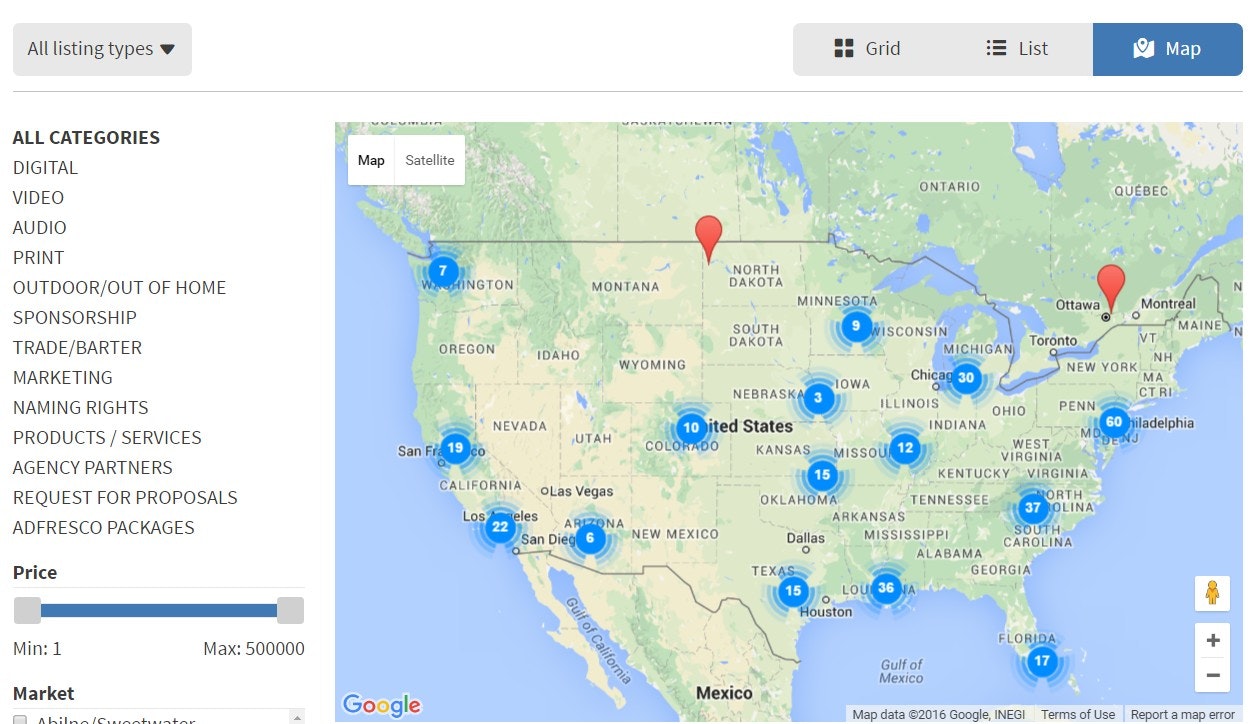Select the red pin in North Dakota
The height and width of the screenshot is (724, 1256).
pos(709,238)
